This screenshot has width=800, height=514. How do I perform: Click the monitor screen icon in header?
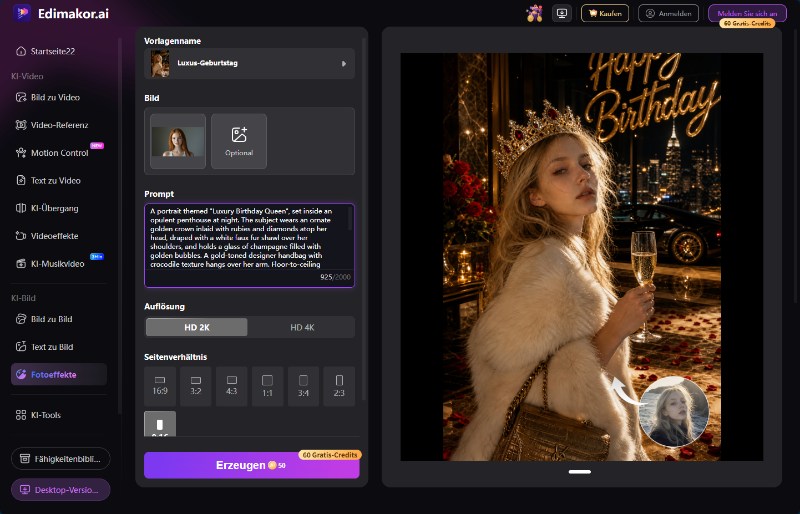tap(562, 13)
